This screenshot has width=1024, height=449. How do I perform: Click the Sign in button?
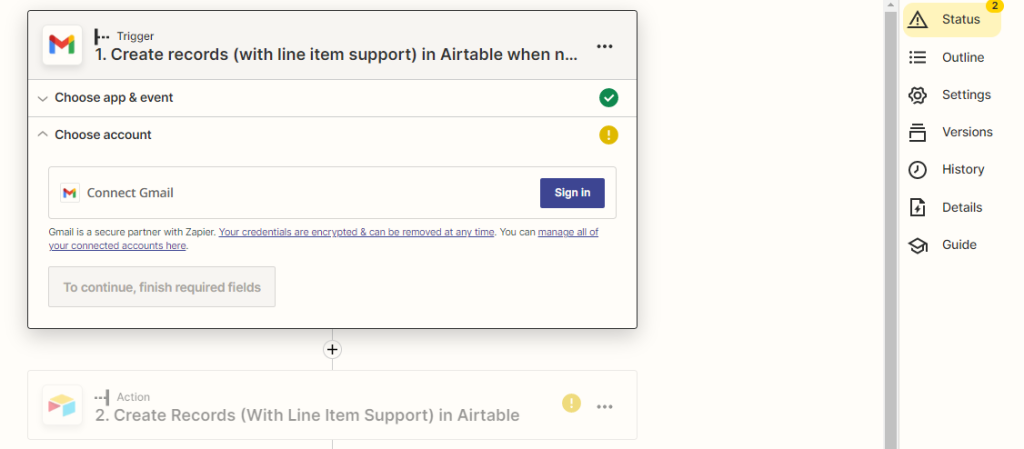click(572, 193)
